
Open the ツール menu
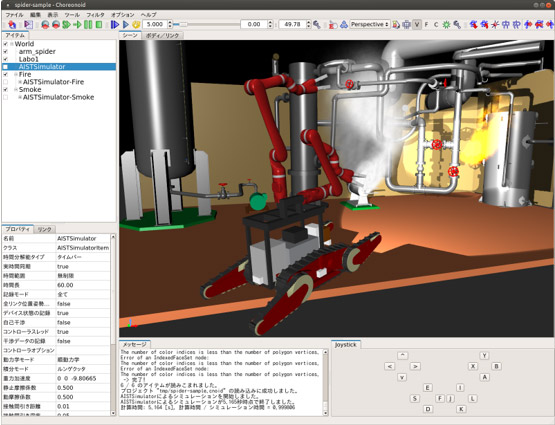coord(72,15)
